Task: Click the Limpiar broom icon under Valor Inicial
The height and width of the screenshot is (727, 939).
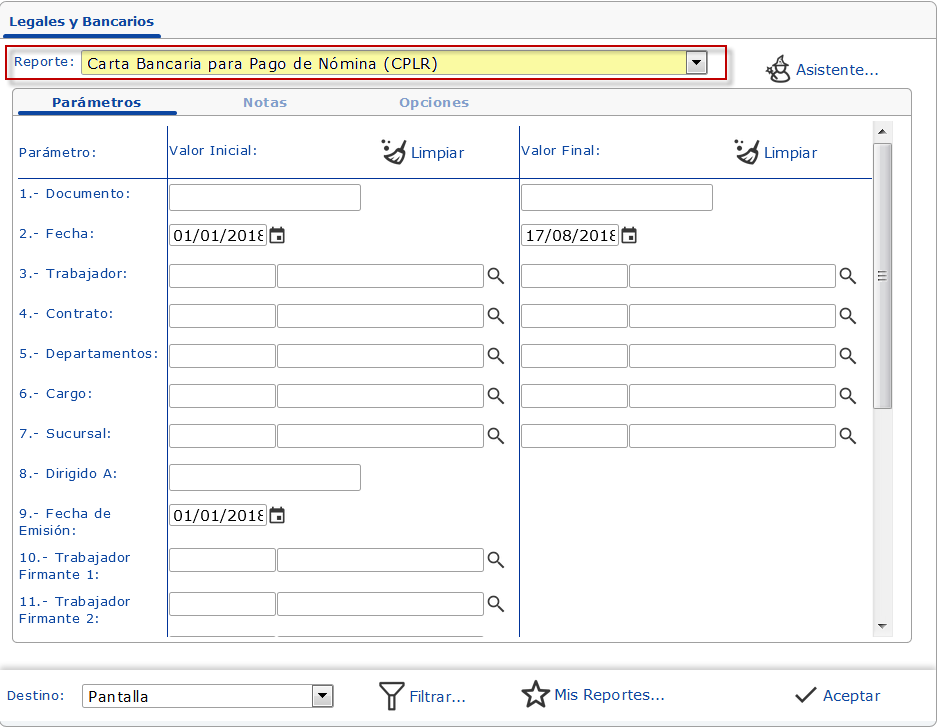Action: pos(394,152)
